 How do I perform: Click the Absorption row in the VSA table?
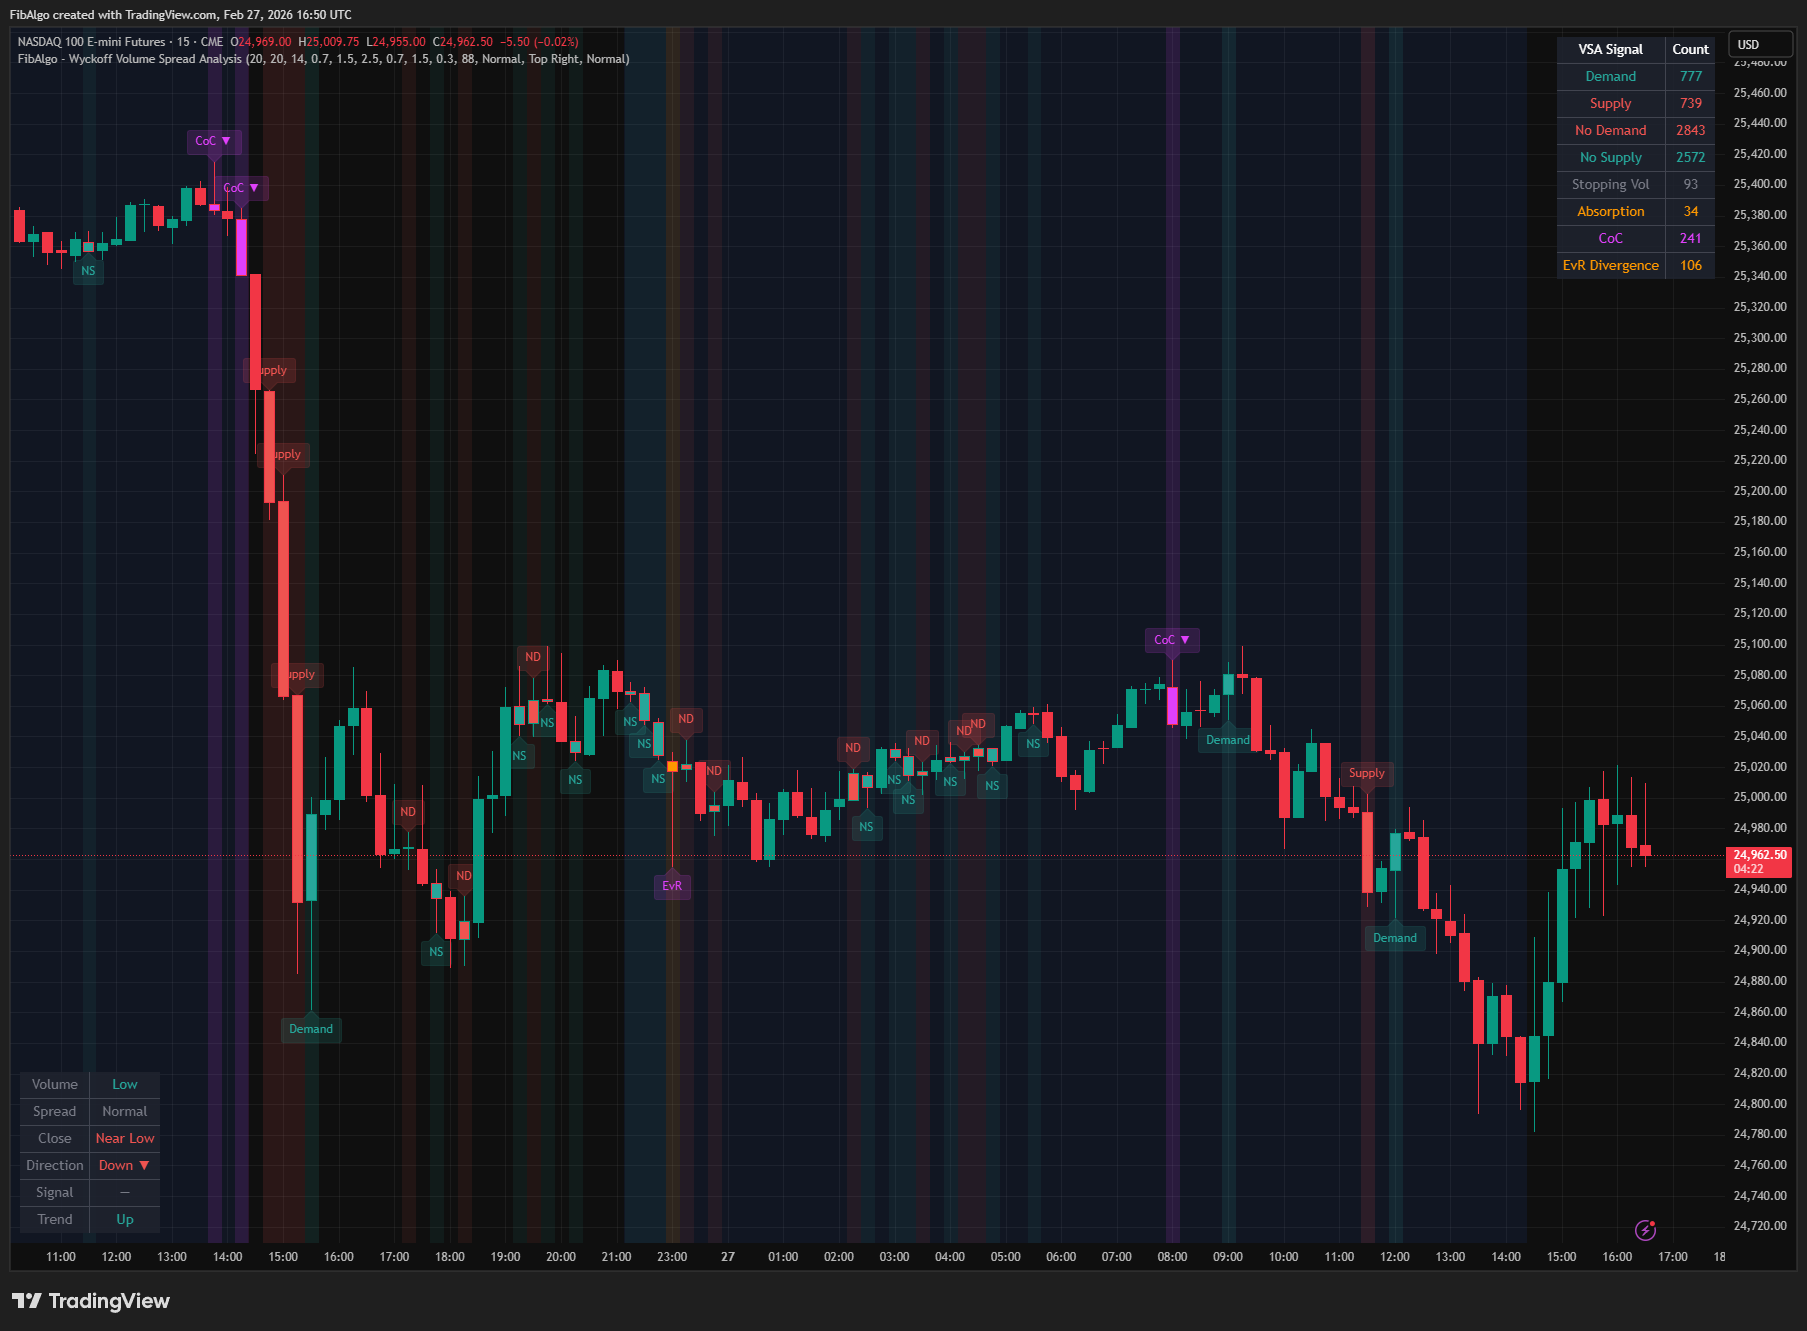(x=1610, y=211)
